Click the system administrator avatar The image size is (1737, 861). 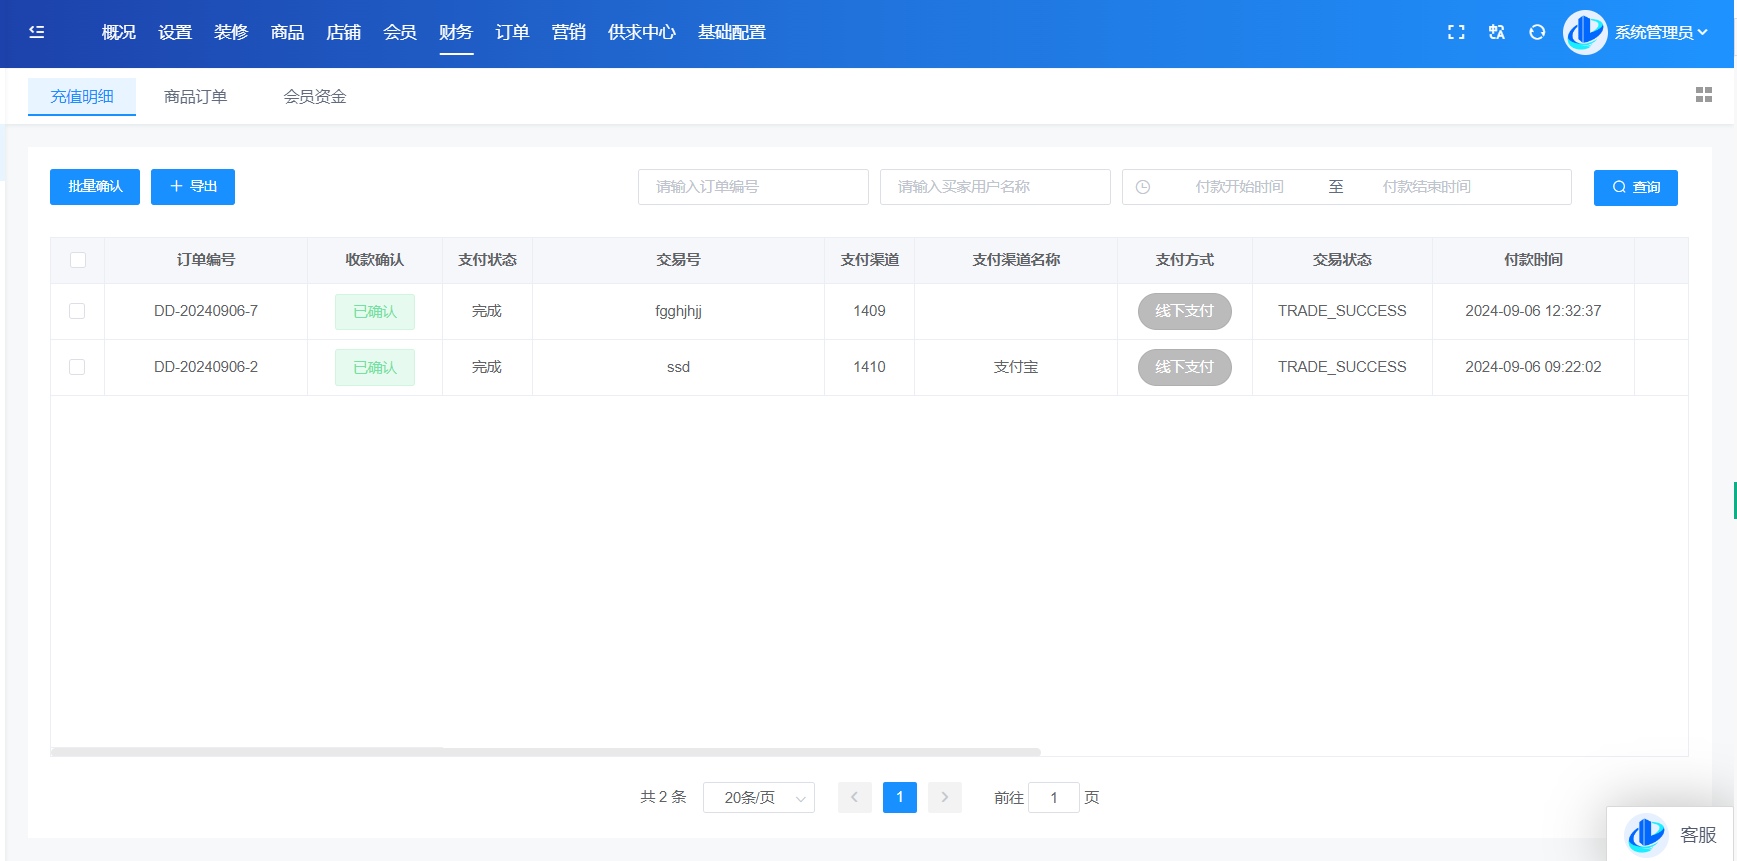click(x=1585, y=32)
